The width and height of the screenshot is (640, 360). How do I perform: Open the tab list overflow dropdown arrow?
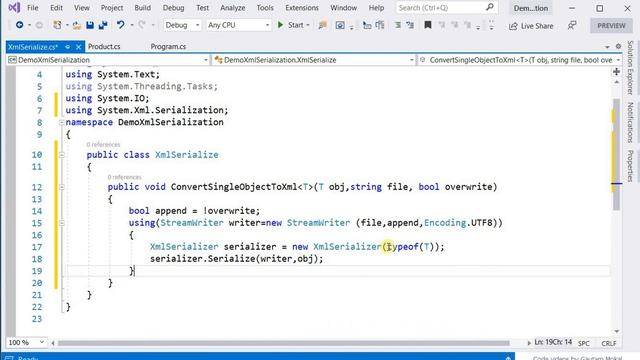click(607, 47)
